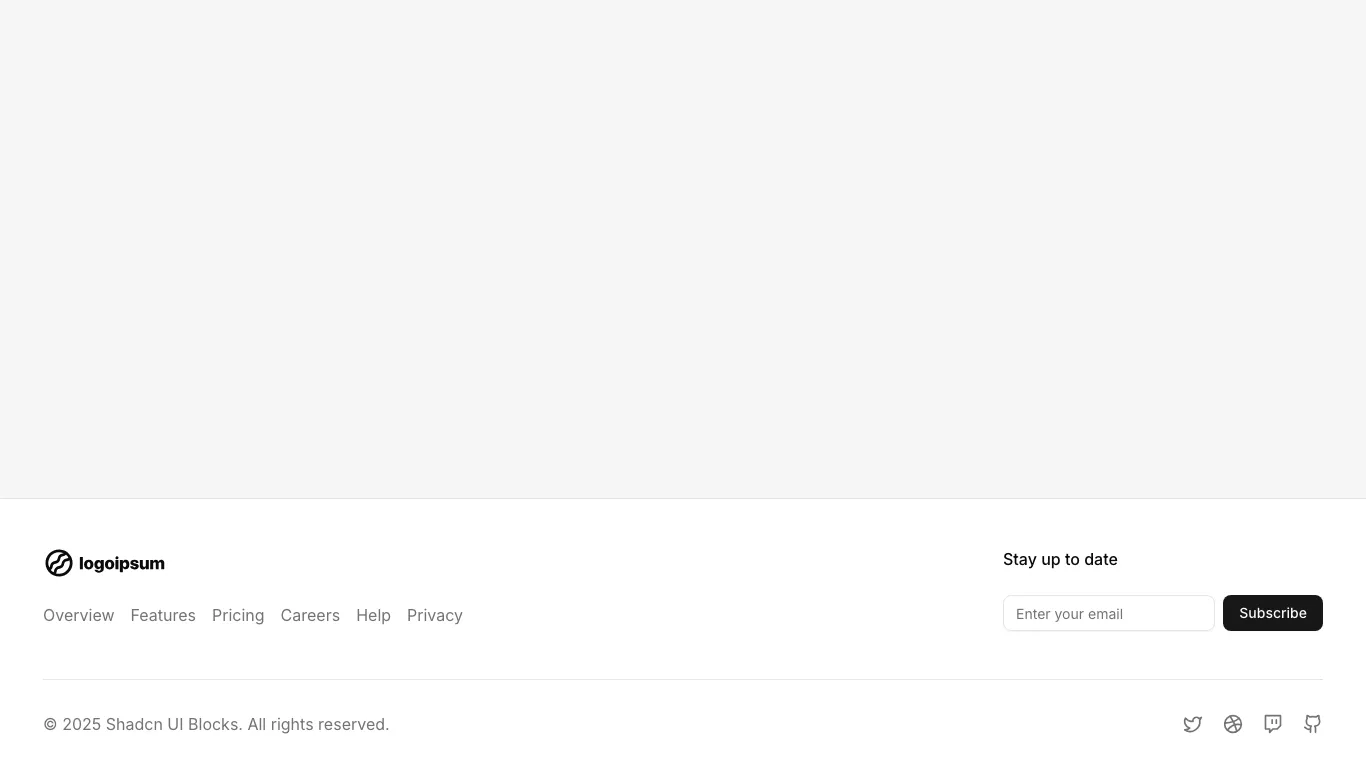Click the logoipsum wordmark text

pyautogui.click(x=122, y=564)
